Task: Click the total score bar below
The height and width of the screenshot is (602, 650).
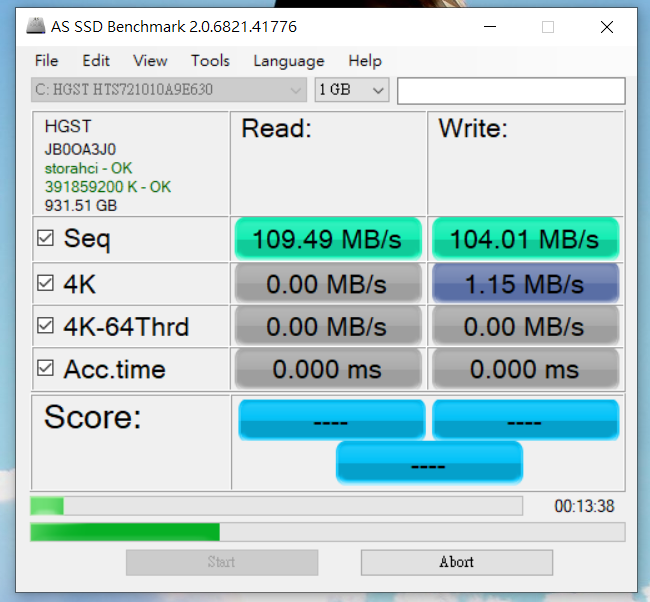Action: pos(429,463)
